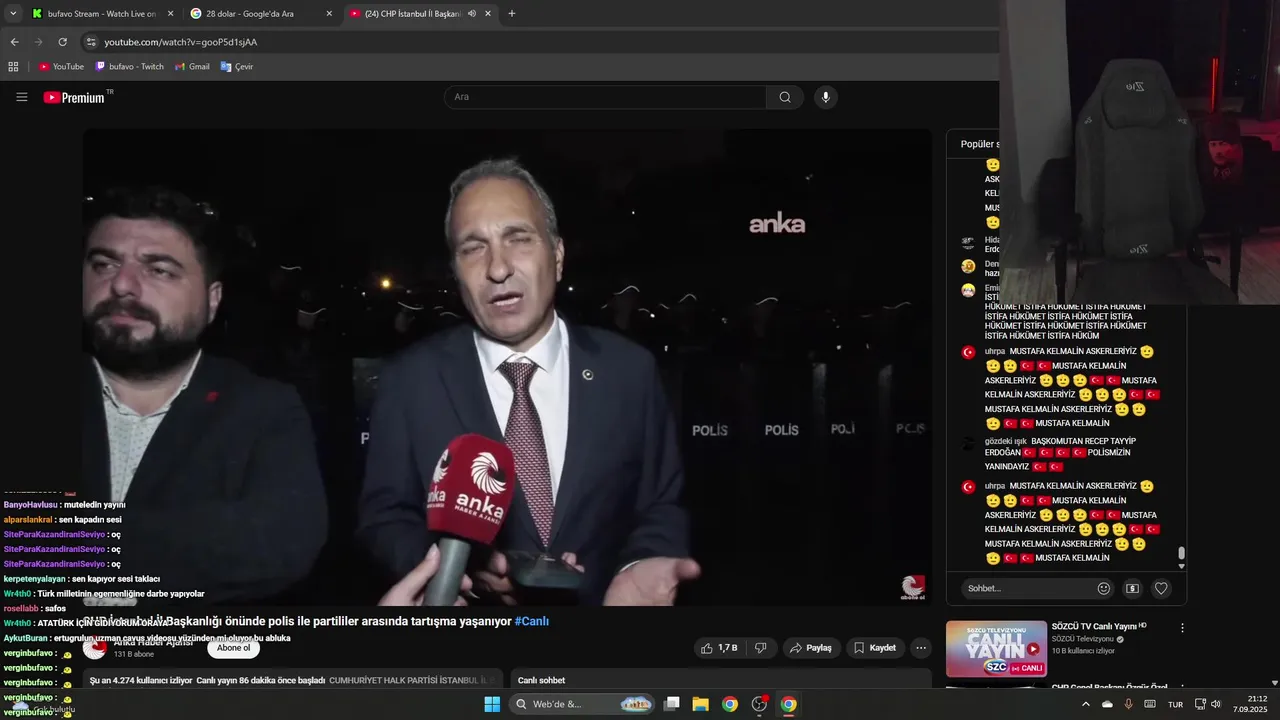Share the video with Paylaş
The width and height of the screenshot is (1280, 720).
811,648
